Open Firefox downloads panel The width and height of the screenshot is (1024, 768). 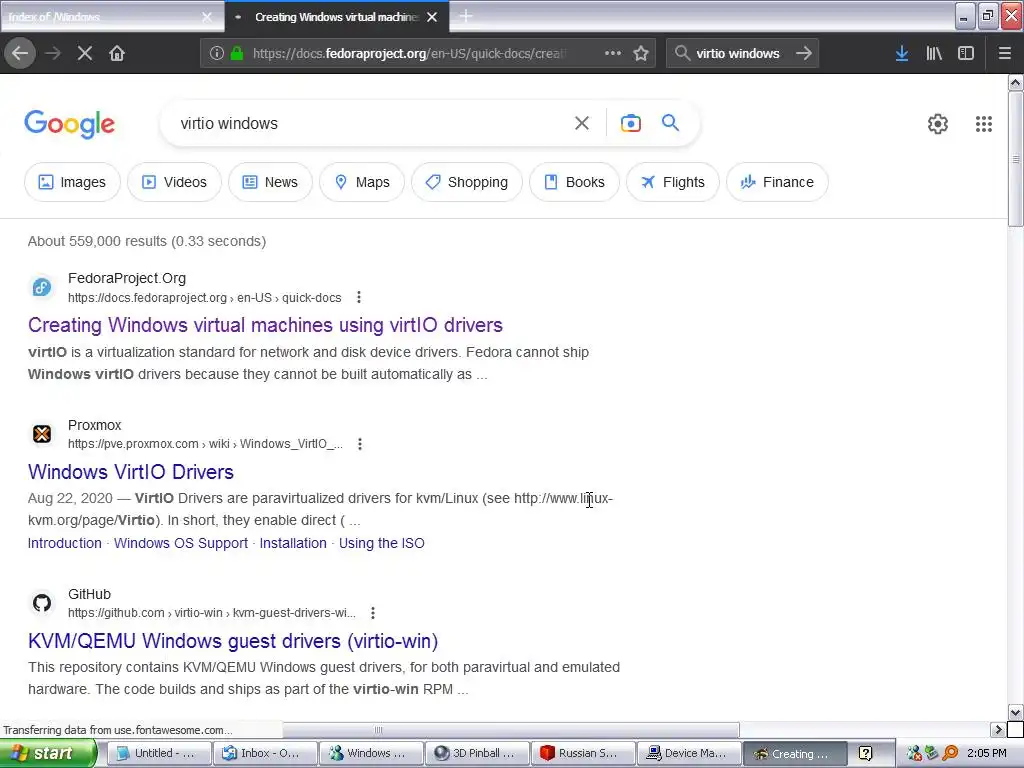(902, 53)
